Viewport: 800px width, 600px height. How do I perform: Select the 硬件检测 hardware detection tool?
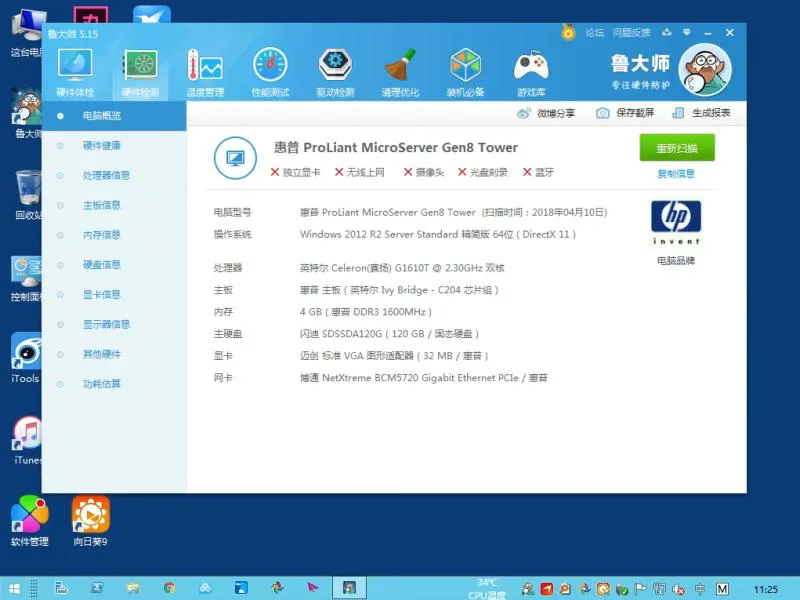(140, 72)
